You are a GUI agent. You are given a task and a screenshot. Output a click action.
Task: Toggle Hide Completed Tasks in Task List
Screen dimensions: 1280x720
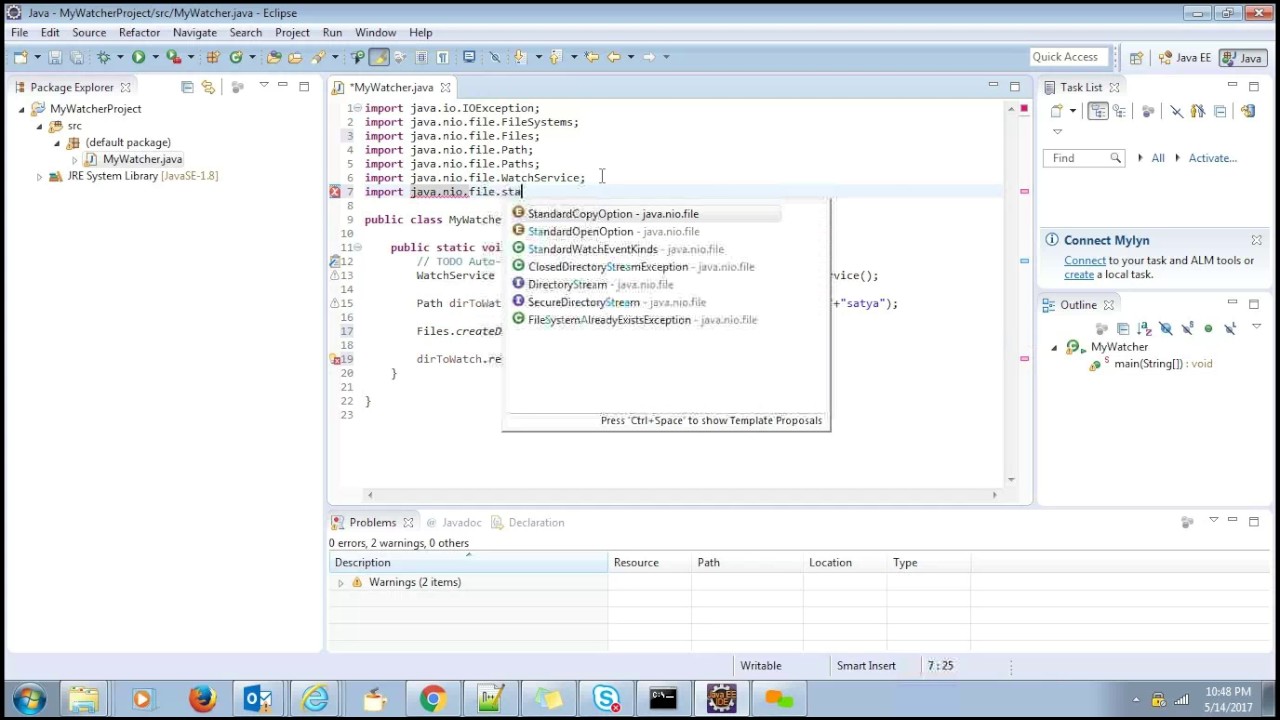coord(1176,111)
